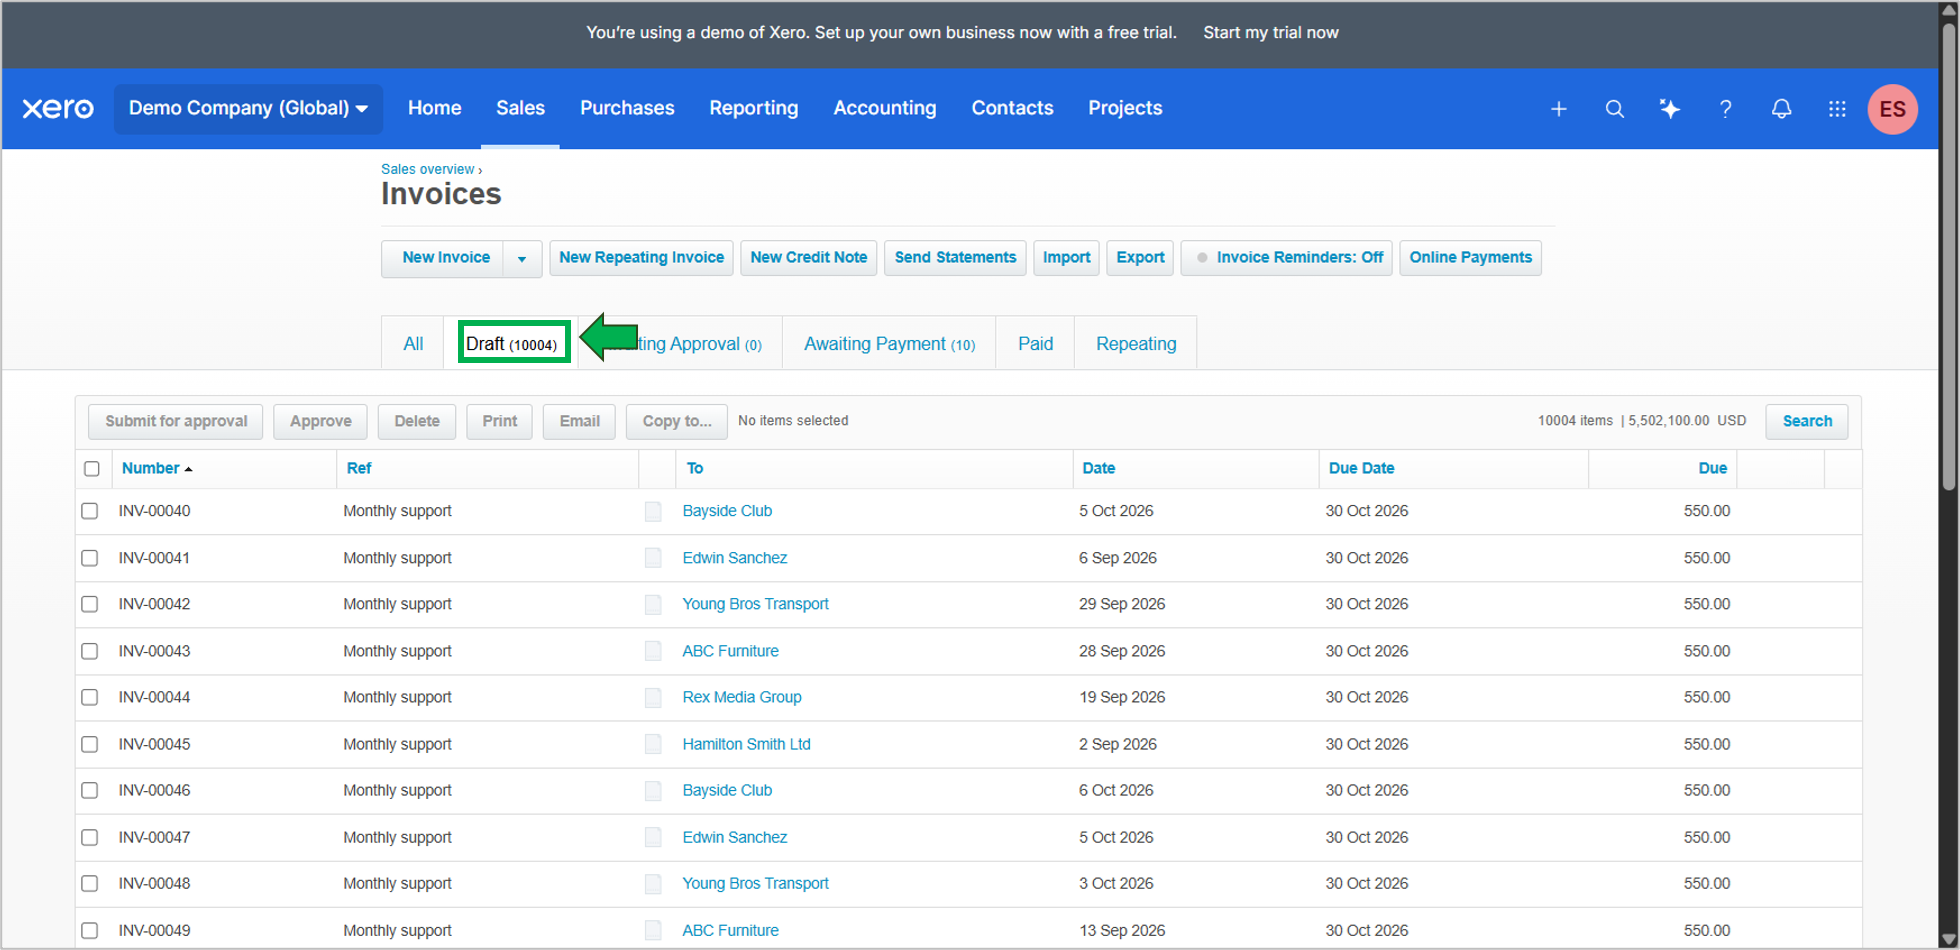
Task: Select the All invoices tab
Action: [413, 344]
